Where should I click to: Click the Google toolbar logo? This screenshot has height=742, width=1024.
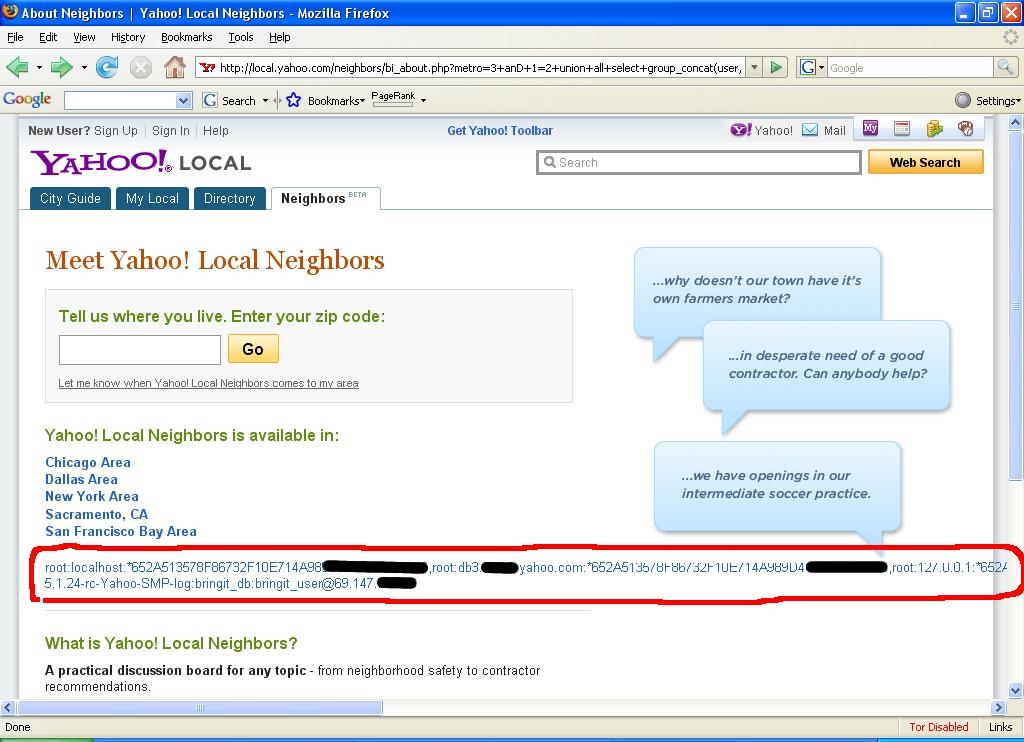[x=27, y=100]
